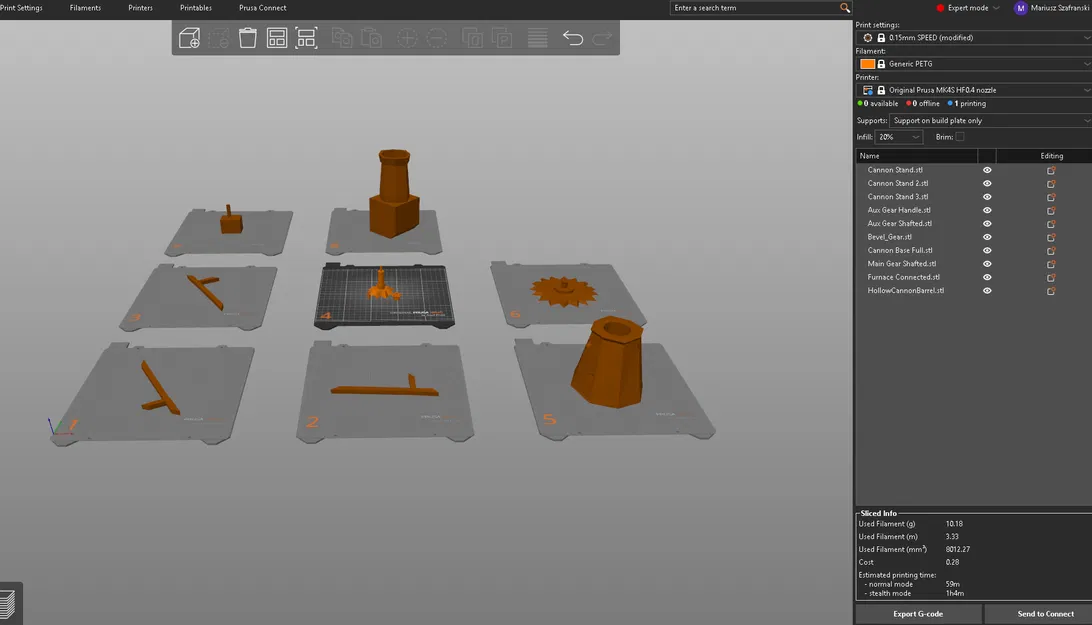Open the Generic PETG filament dropdown

974,63
